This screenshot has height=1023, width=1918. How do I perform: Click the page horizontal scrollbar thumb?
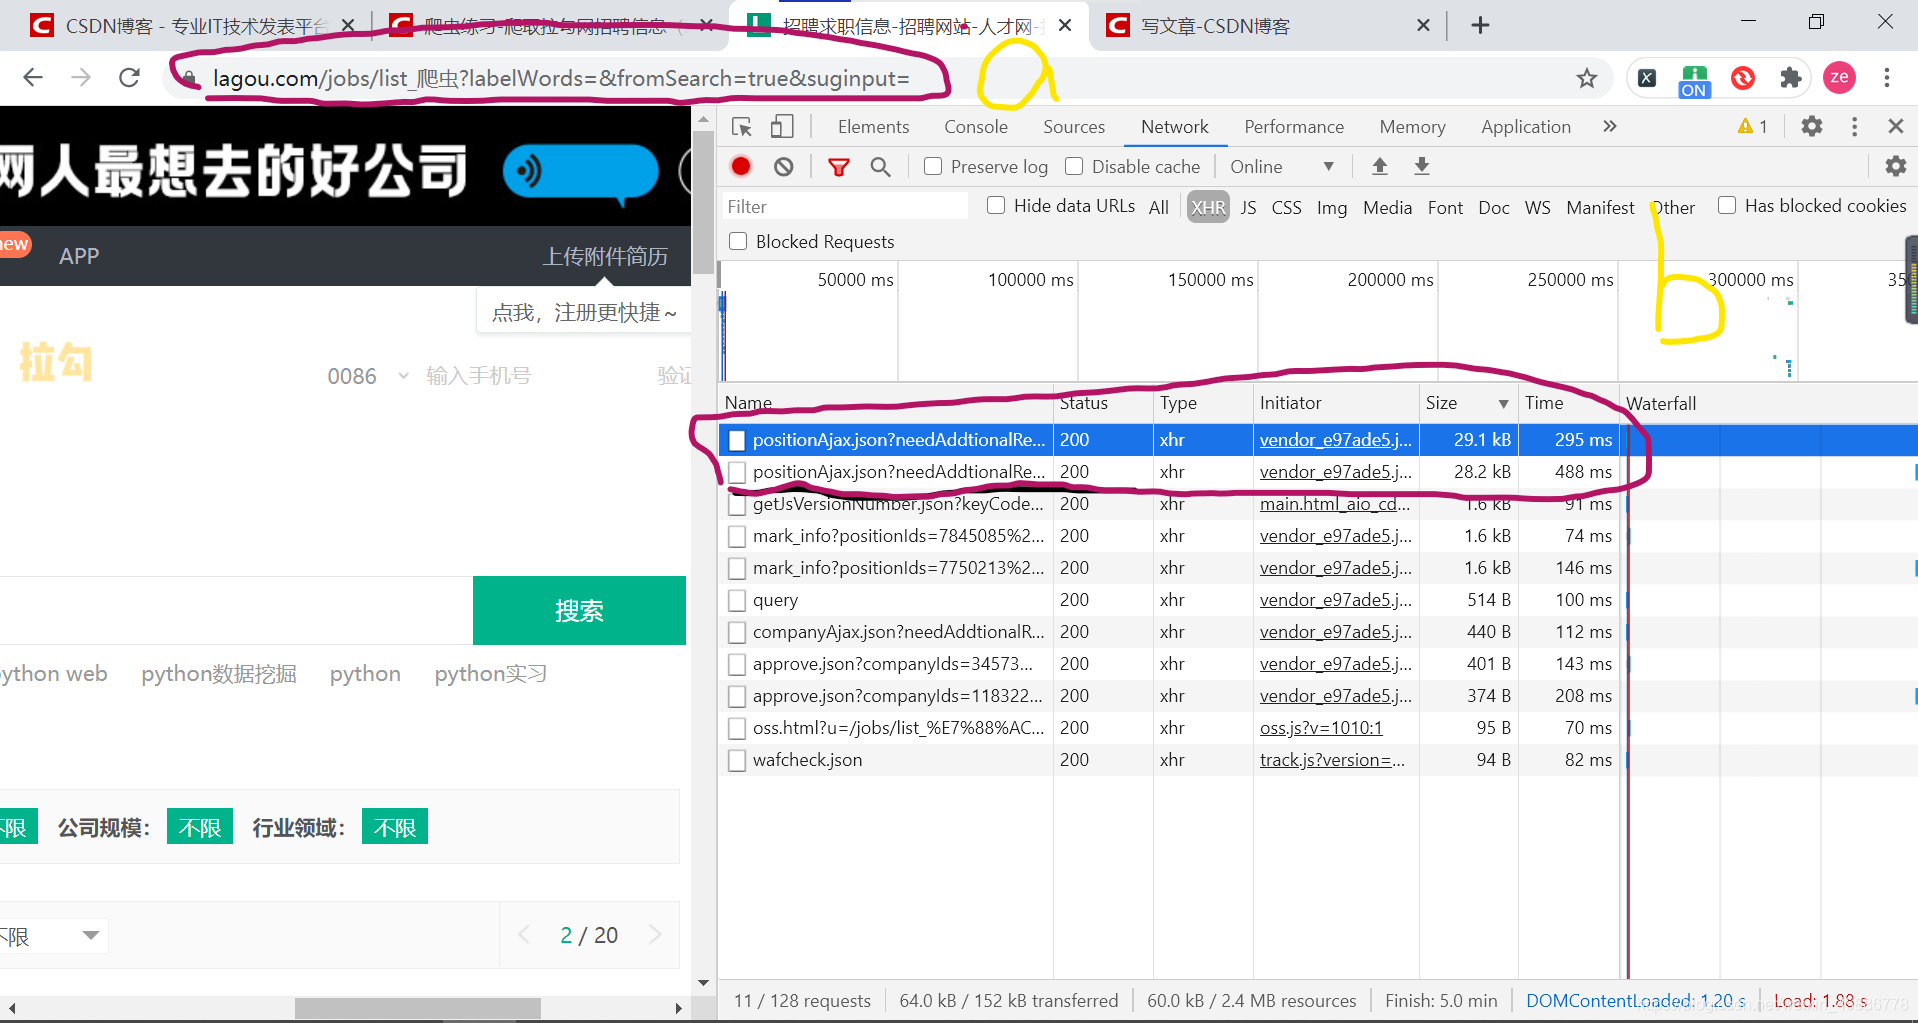[x=417, y=1008]
